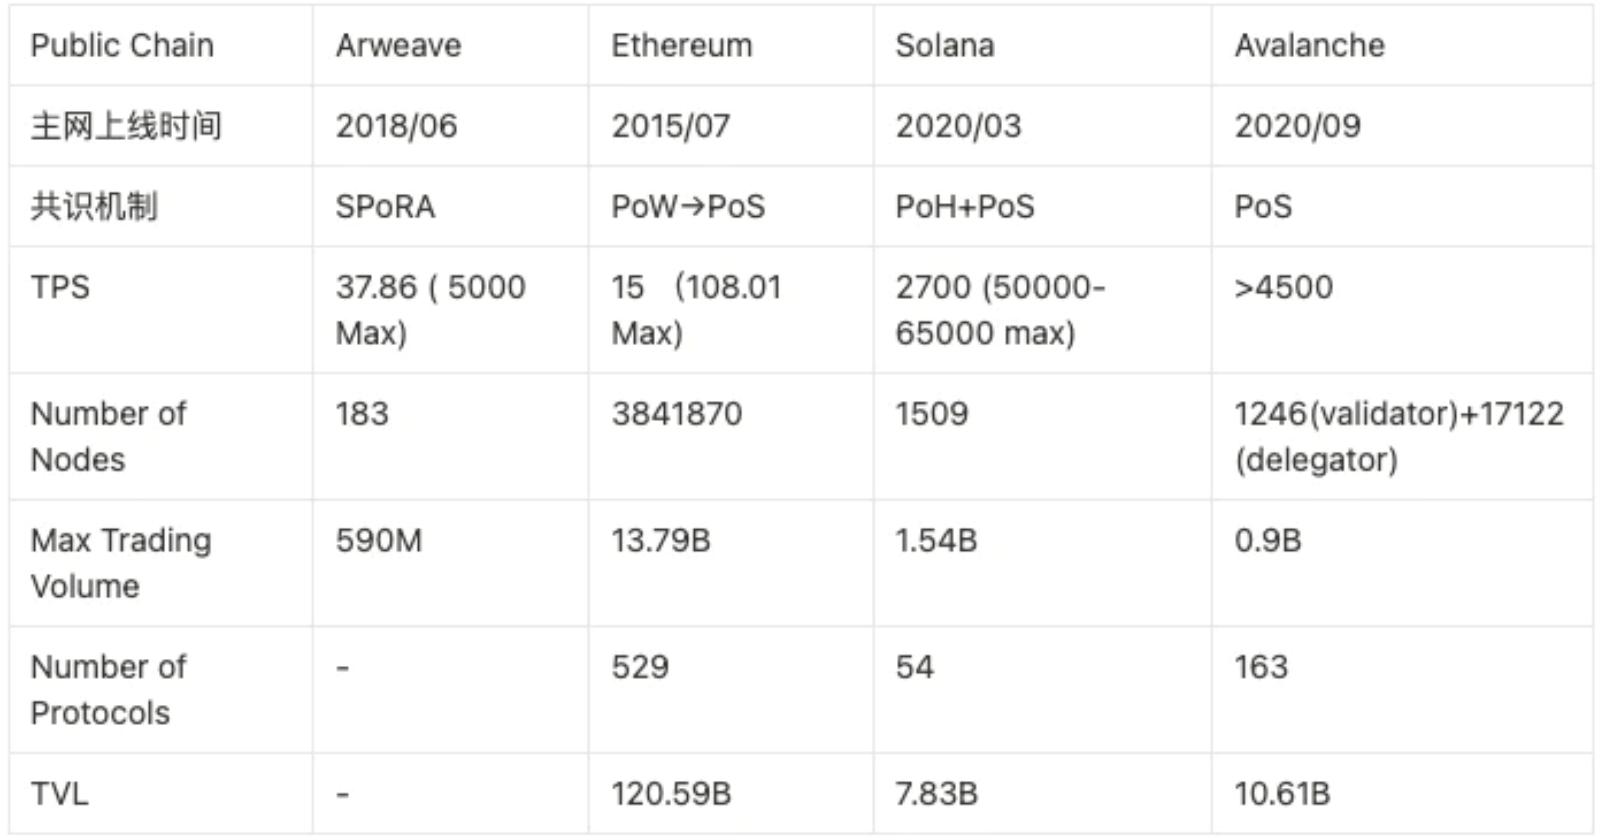The image size is (1604, 840).
Task: Select the Arweave column header
Action: pos(398,46)
